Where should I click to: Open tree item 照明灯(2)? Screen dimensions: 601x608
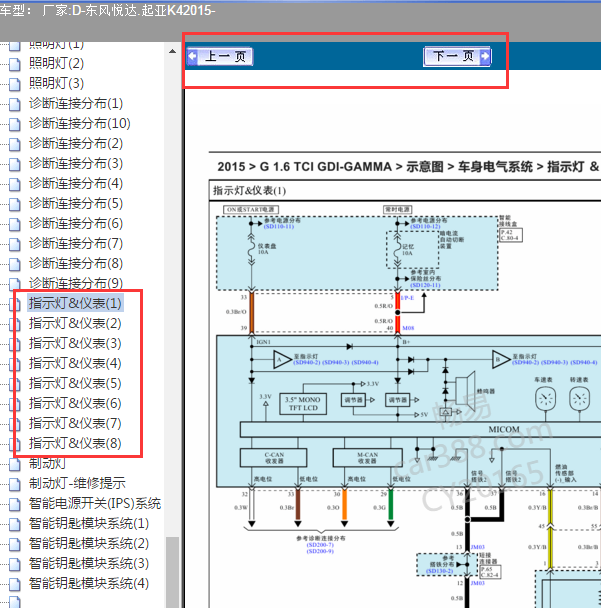(56, 63)
